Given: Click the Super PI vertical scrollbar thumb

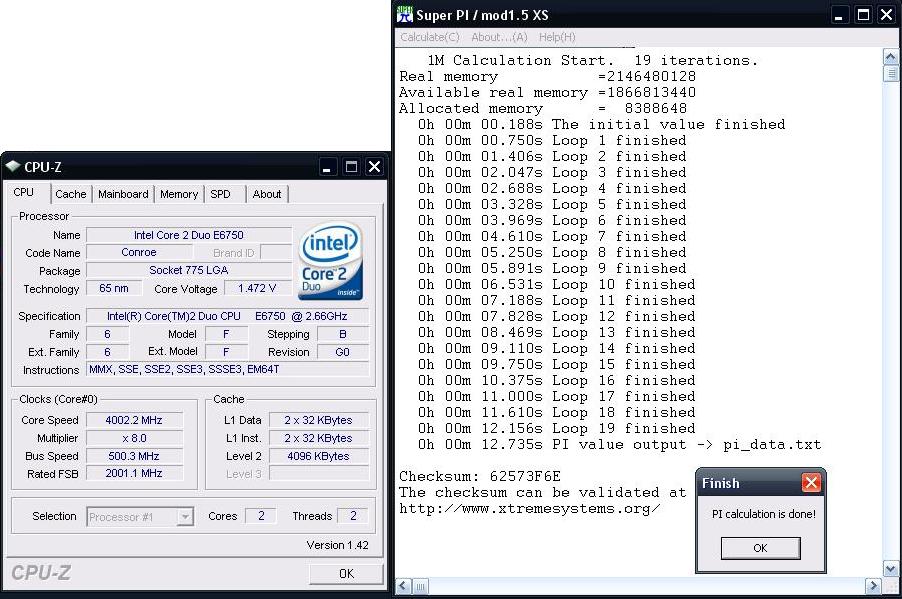Looking at the screenshot, I should click(x=890, y=74).
